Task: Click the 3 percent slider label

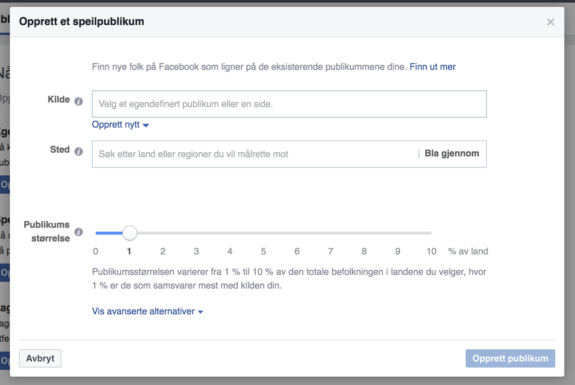Action: (x=196, y=251)
